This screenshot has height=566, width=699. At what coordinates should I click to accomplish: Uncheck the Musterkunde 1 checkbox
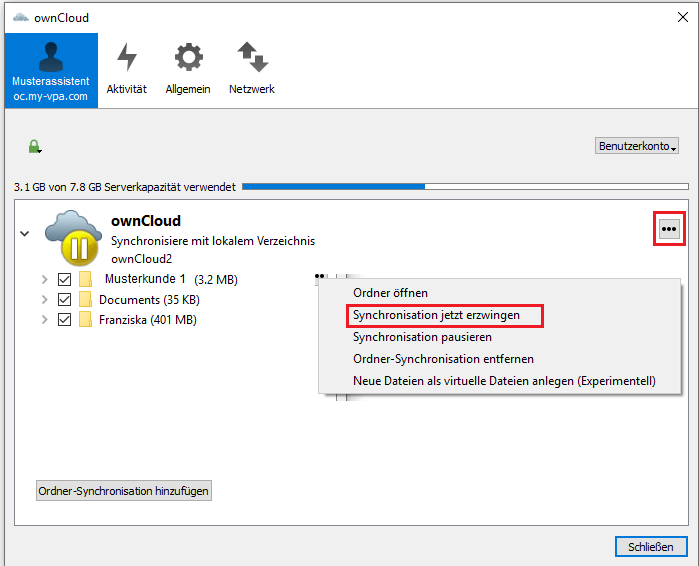pyautogui.click(x=64, y=279)
